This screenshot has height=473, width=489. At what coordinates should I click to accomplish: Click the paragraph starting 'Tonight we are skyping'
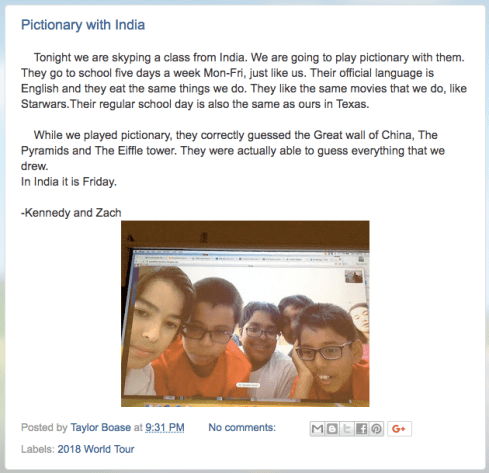(244, 81)
